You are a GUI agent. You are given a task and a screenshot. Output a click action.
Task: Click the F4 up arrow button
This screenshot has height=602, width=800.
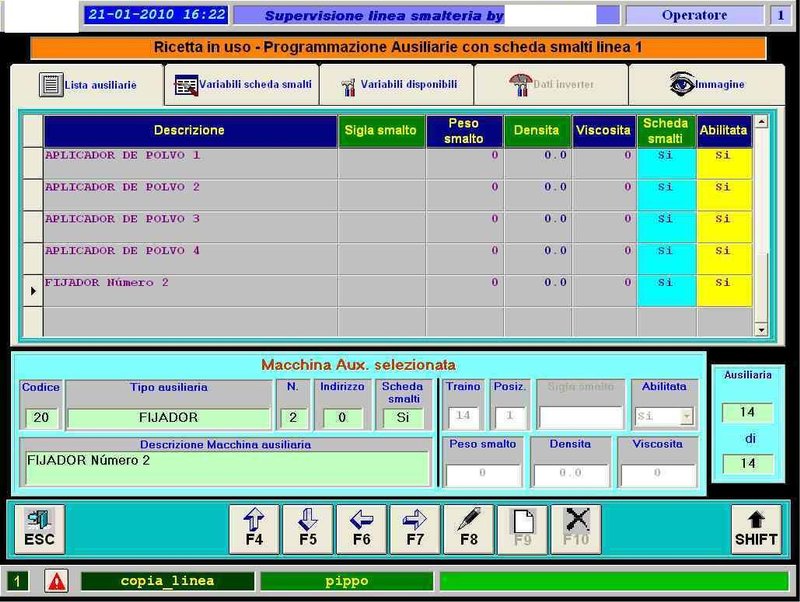[254, 529]
